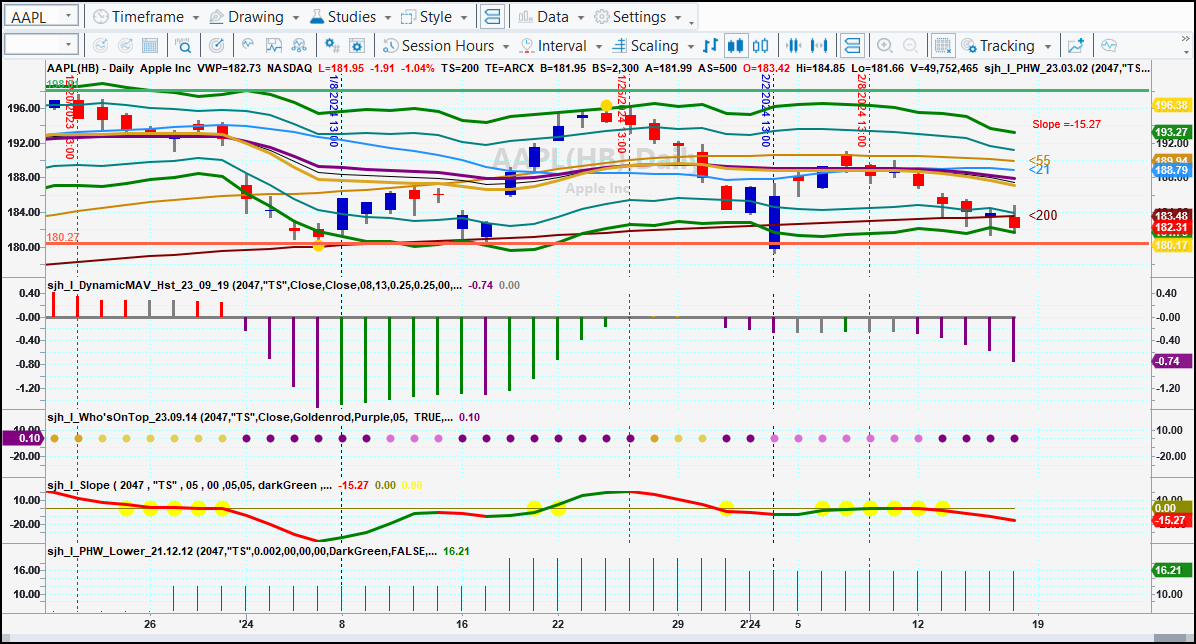Click the 'VWP=182.73' value in header

point(229,68)
